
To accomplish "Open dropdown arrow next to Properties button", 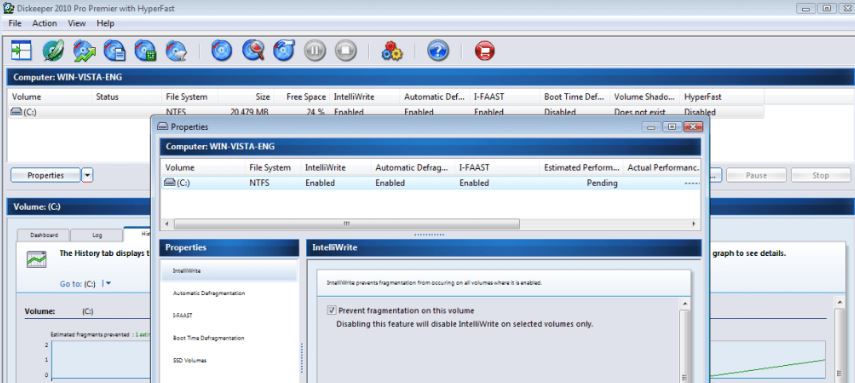I will 88,175.
